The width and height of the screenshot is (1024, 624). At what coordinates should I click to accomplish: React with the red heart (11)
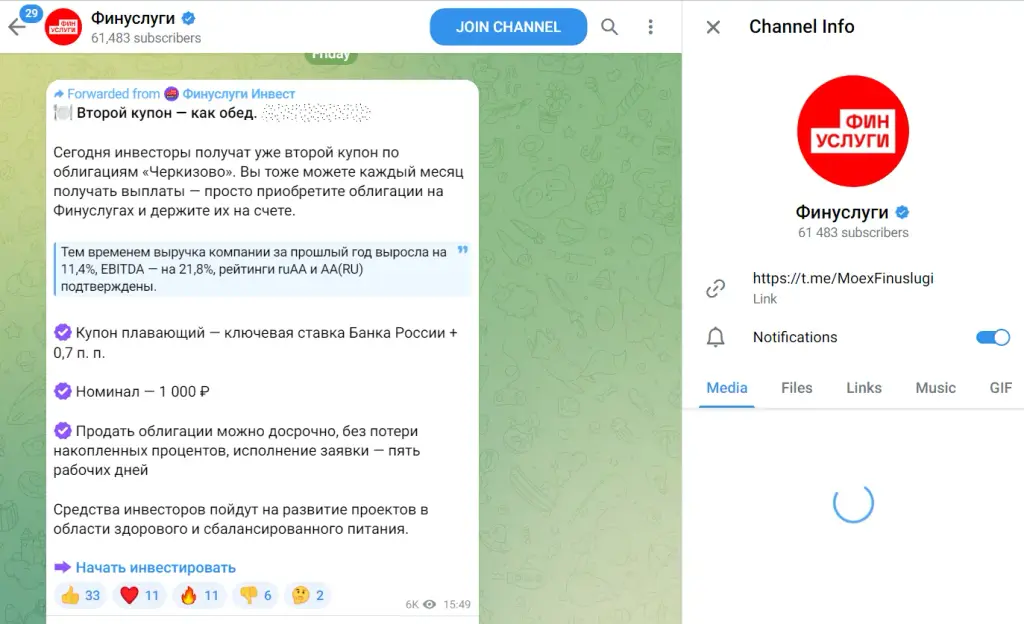(x=139, y=595)
